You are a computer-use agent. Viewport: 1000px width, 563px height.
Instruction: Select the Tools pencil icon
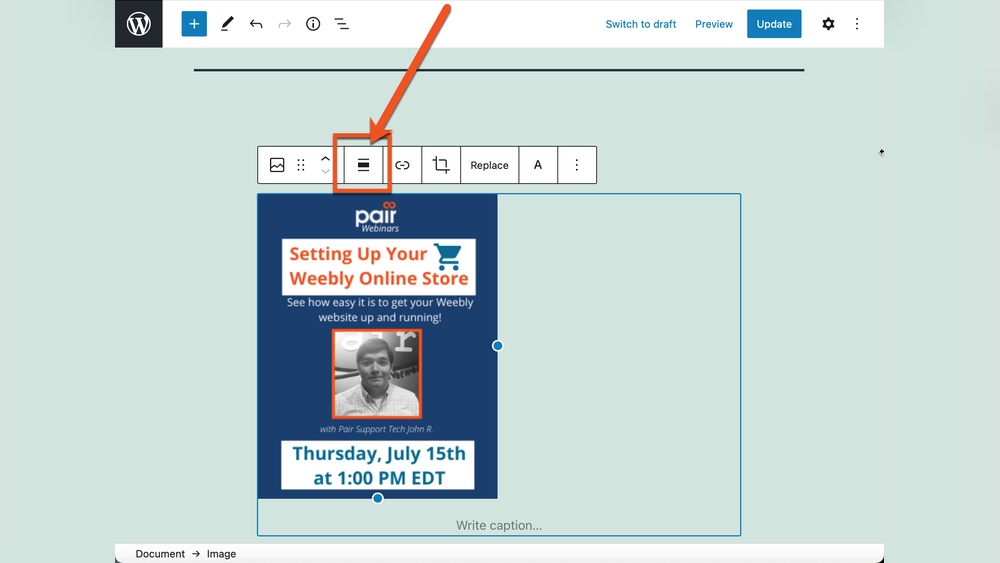coord(227,24)
